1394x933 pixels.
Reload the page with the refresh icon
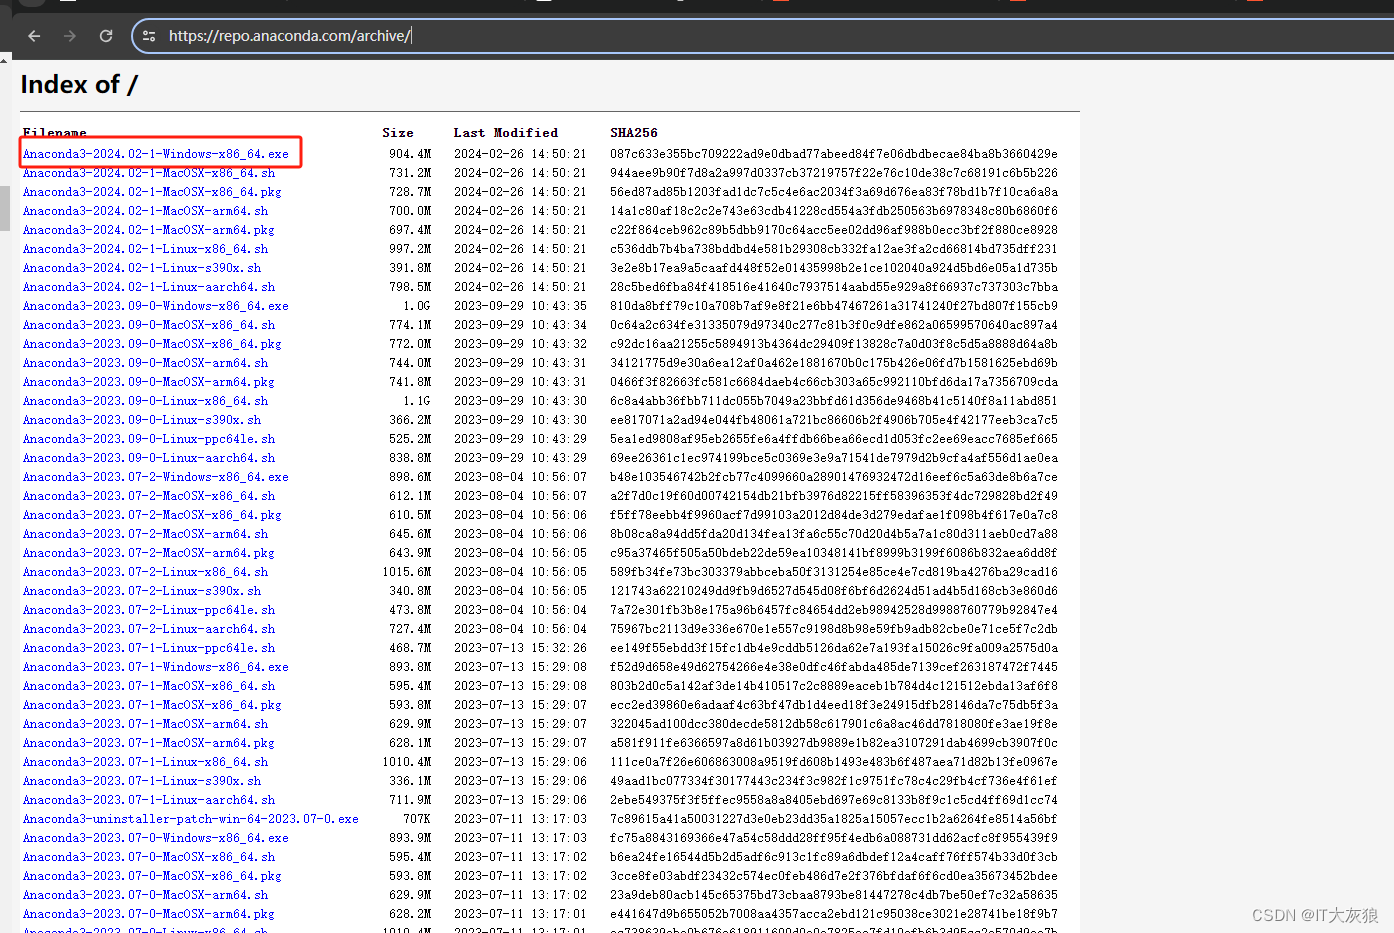pyautogui.click(x=106, y=36)
